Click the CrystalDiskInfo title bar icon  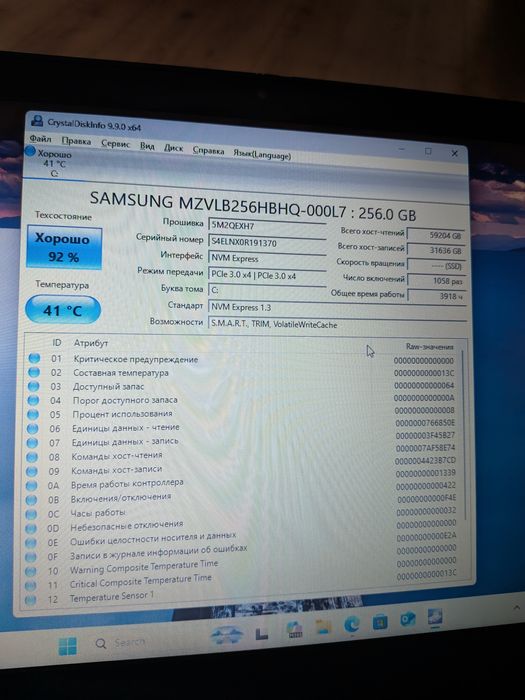click(37, 121)
